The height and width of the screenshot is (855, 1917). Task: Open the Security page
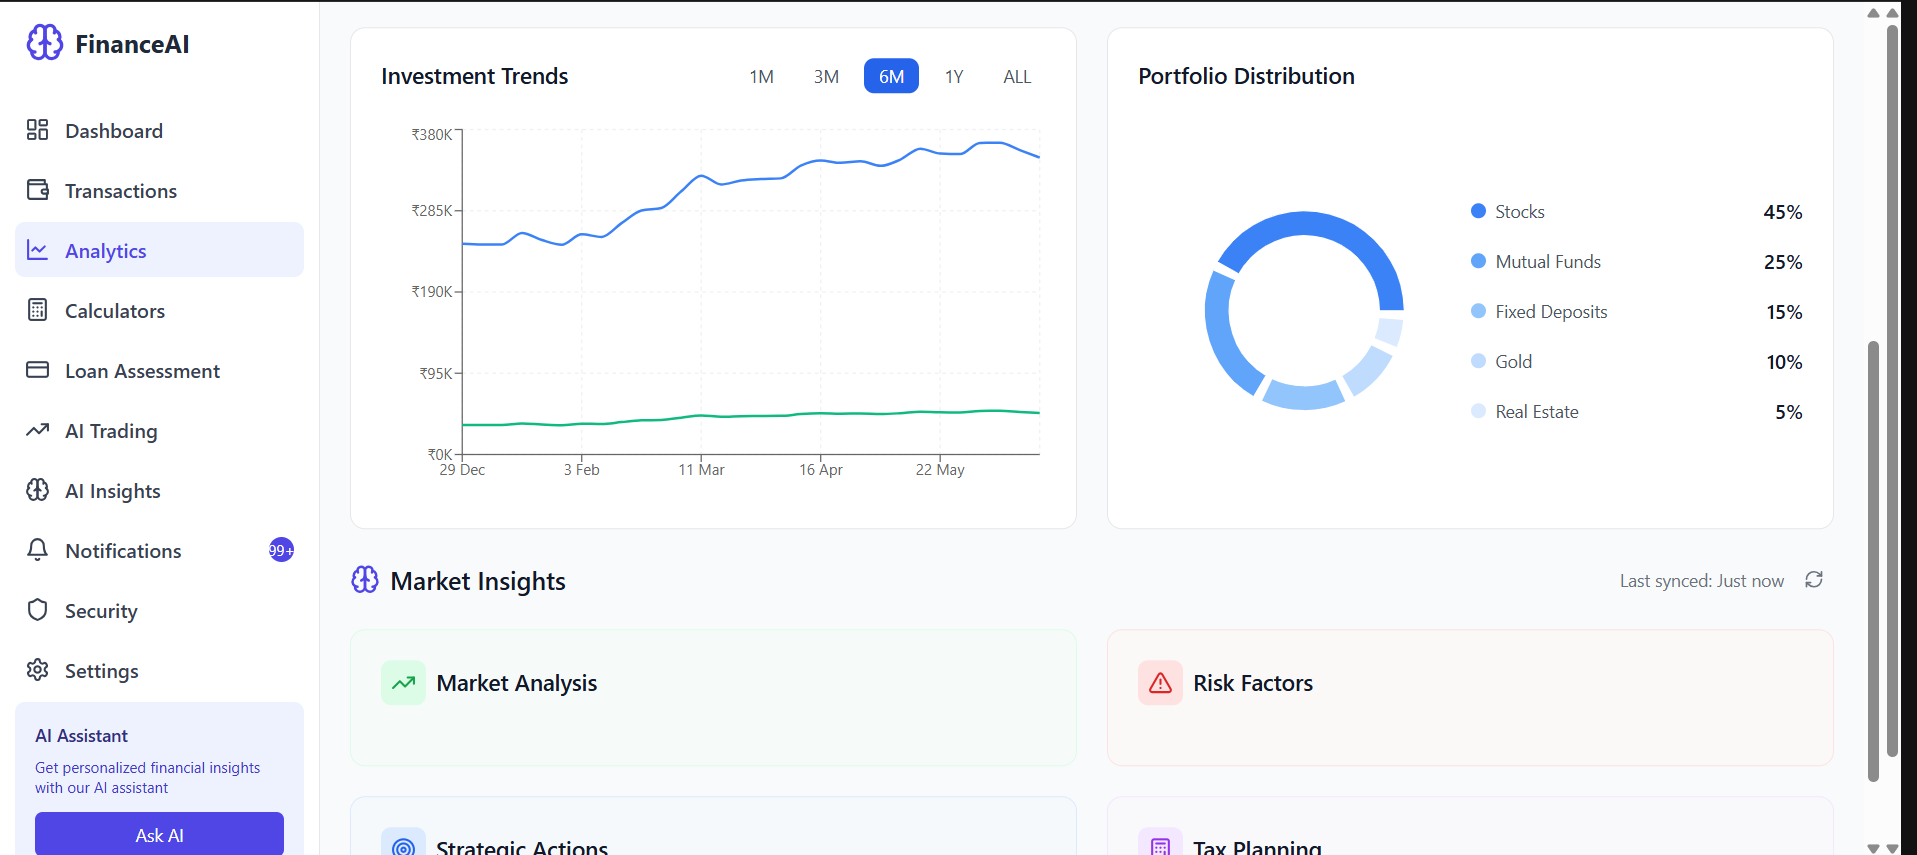pyautogui.click(x=159, y=611)
